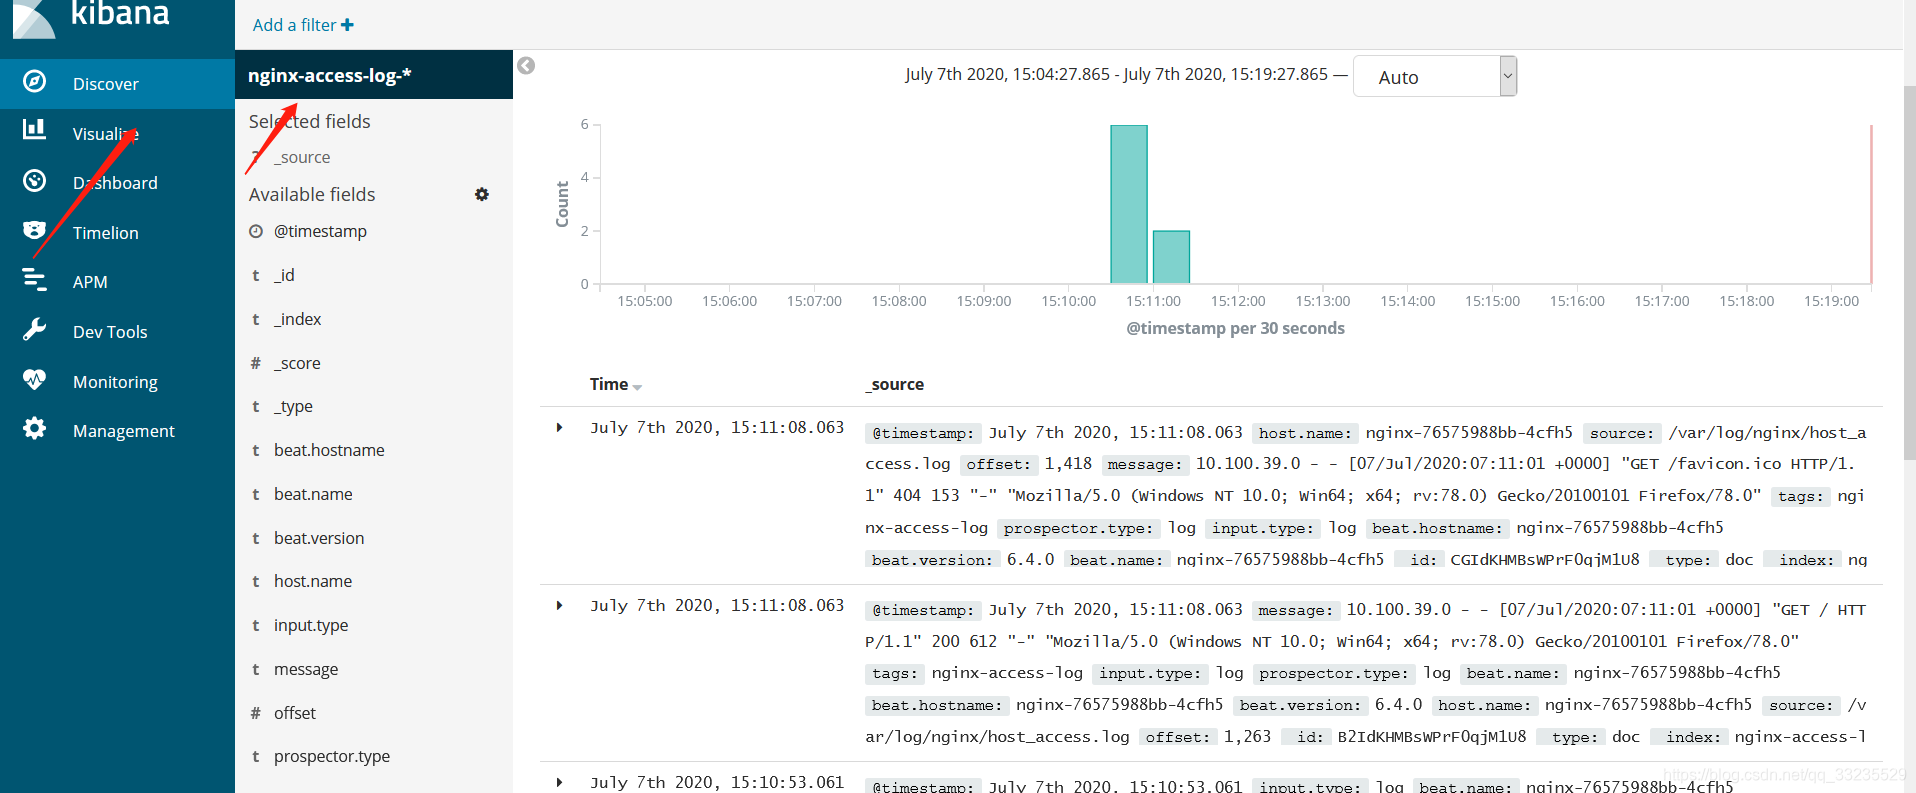Click @timestamp per 30 seconds label
This screenshot has height=793, width=1916.
(1235, 328)
